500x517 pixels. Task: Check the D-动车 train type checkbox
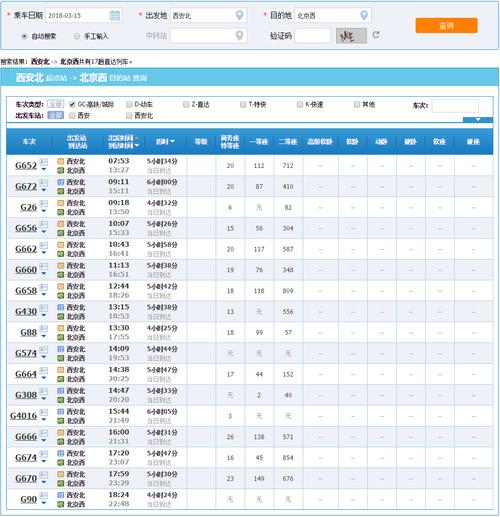point(129,105)
